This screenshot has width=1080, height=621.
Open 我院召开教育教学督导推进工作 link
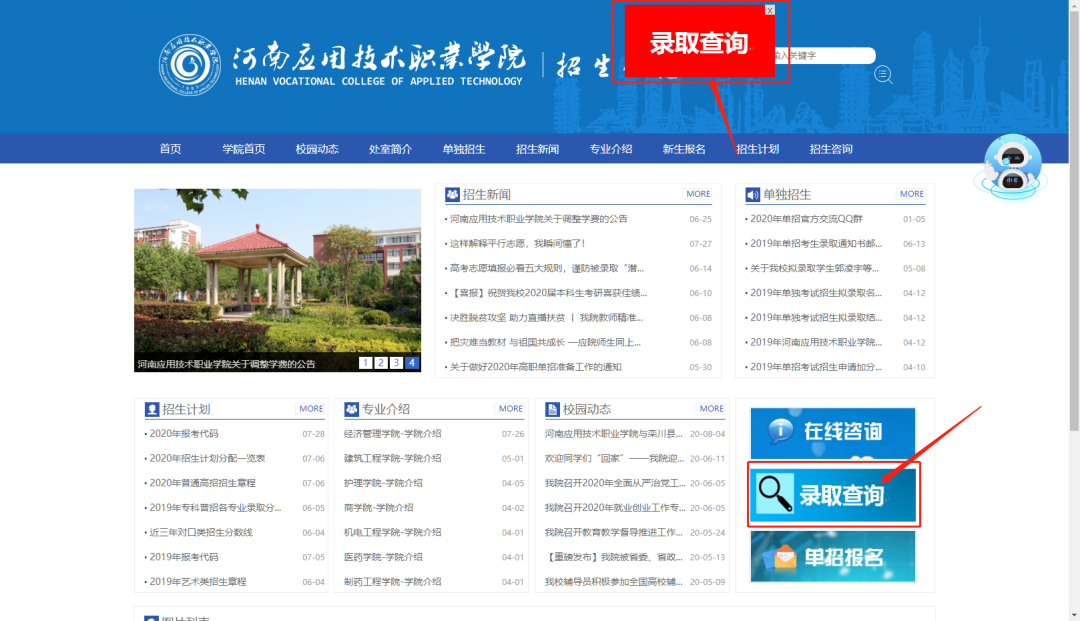pos(614,533)
